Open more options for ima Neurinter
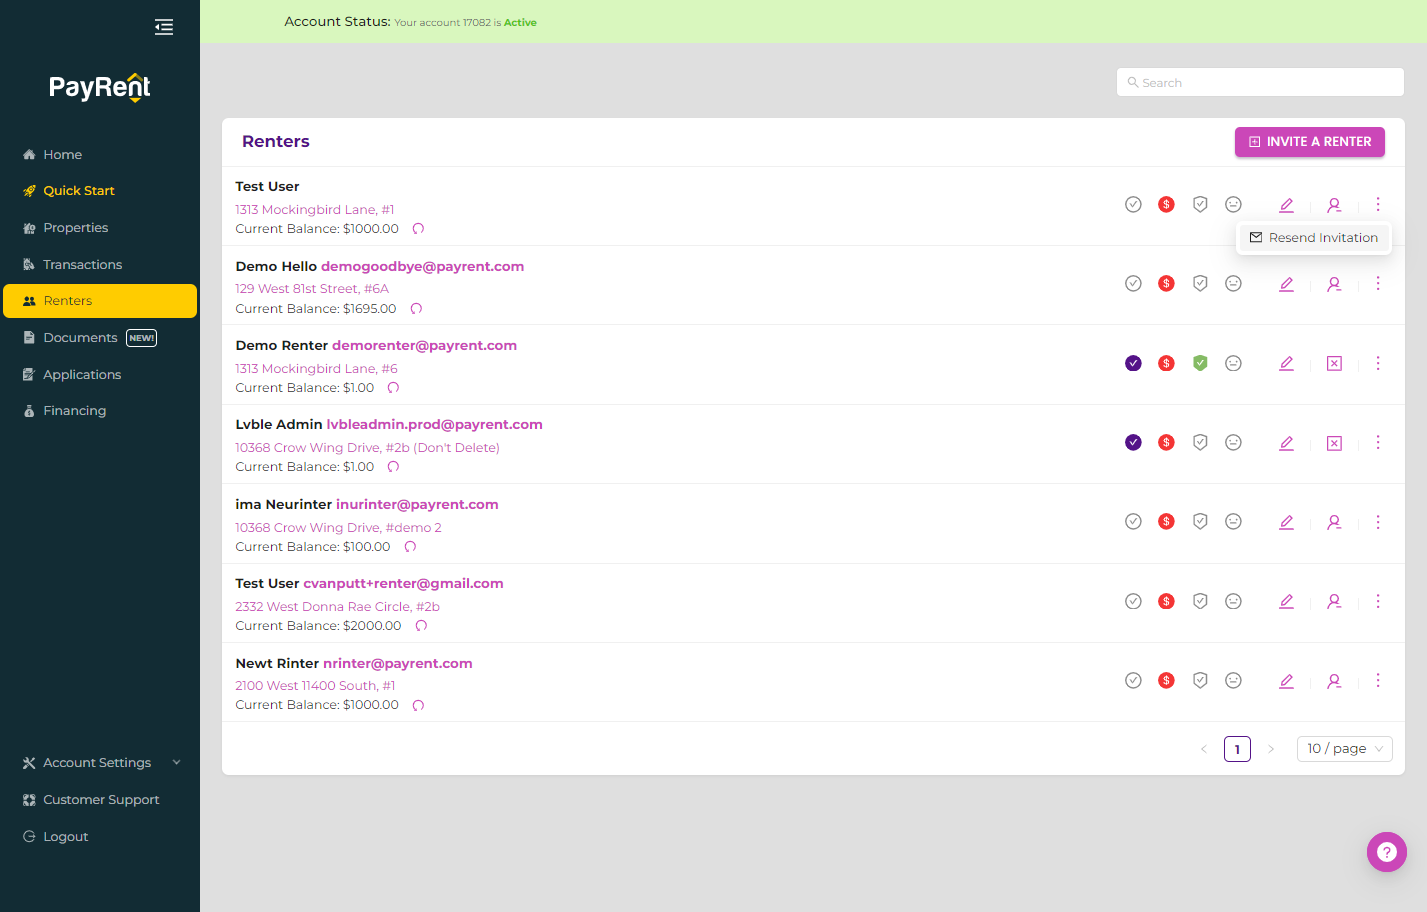Viewport: 1427px width, 912px height. pos(1378,522)
